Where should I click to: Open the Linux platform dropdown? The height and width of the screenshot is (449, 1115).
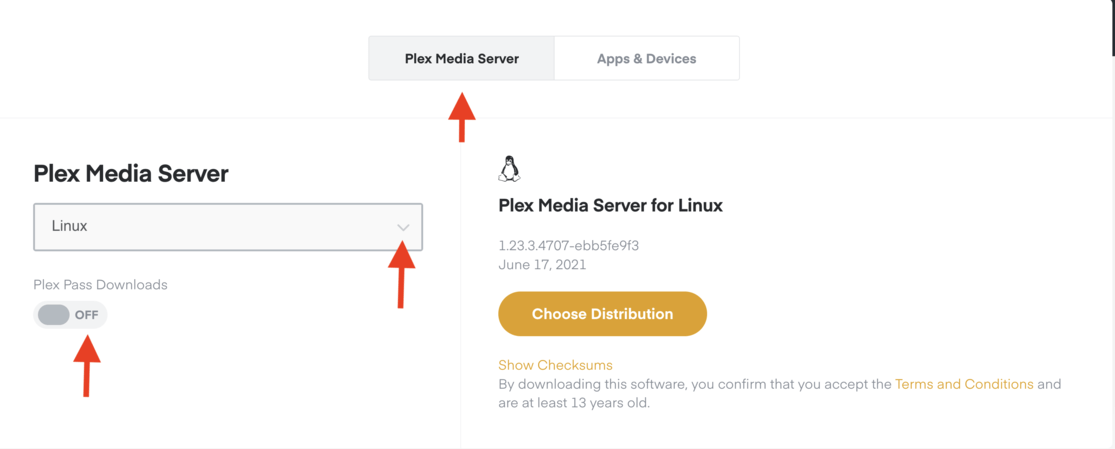(x=228, y=227)
